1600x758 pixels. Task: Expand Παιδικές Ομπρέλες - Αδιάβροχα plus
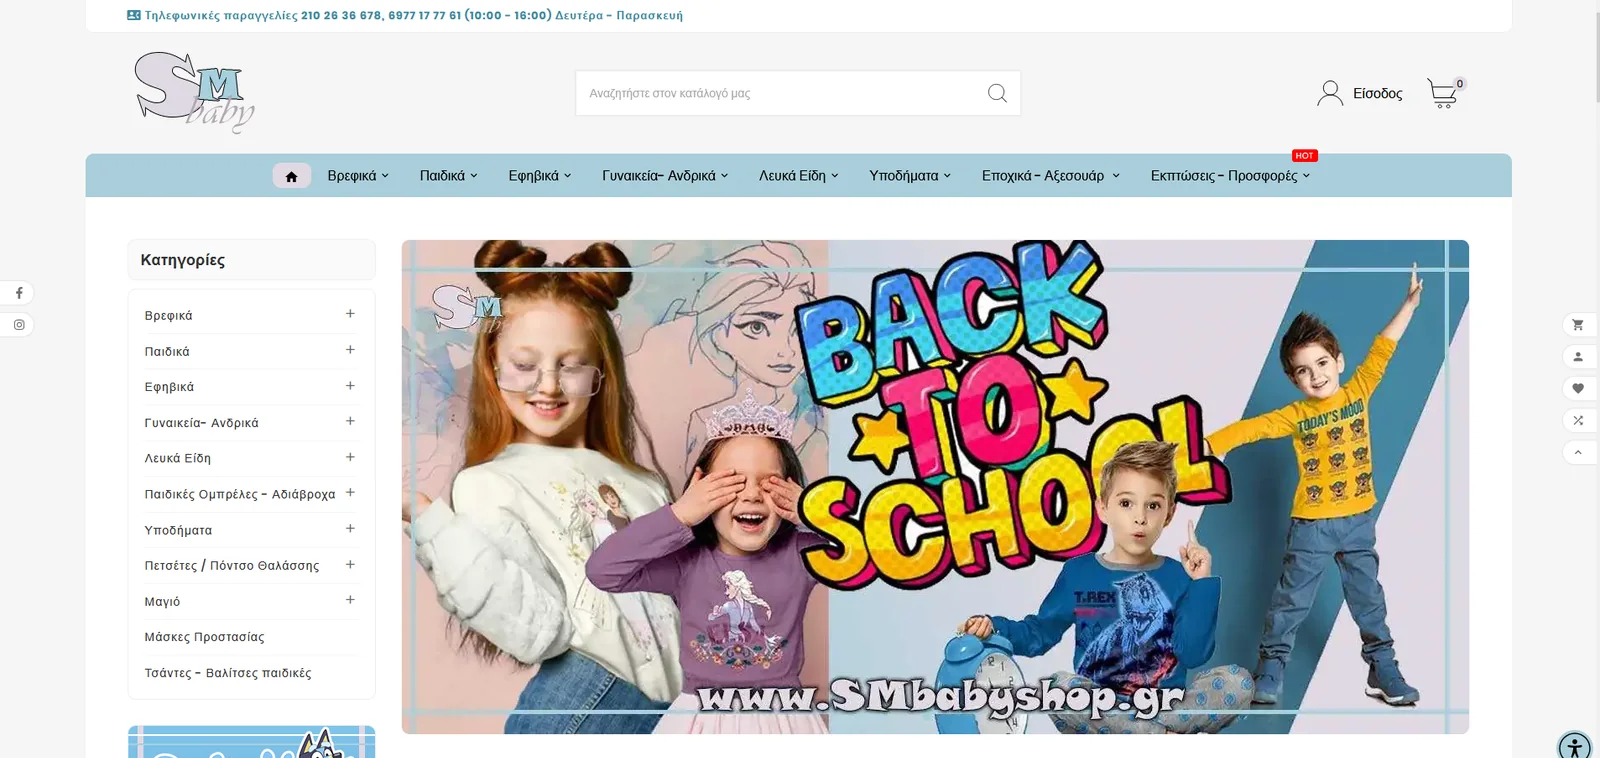(x=350, y=493)
